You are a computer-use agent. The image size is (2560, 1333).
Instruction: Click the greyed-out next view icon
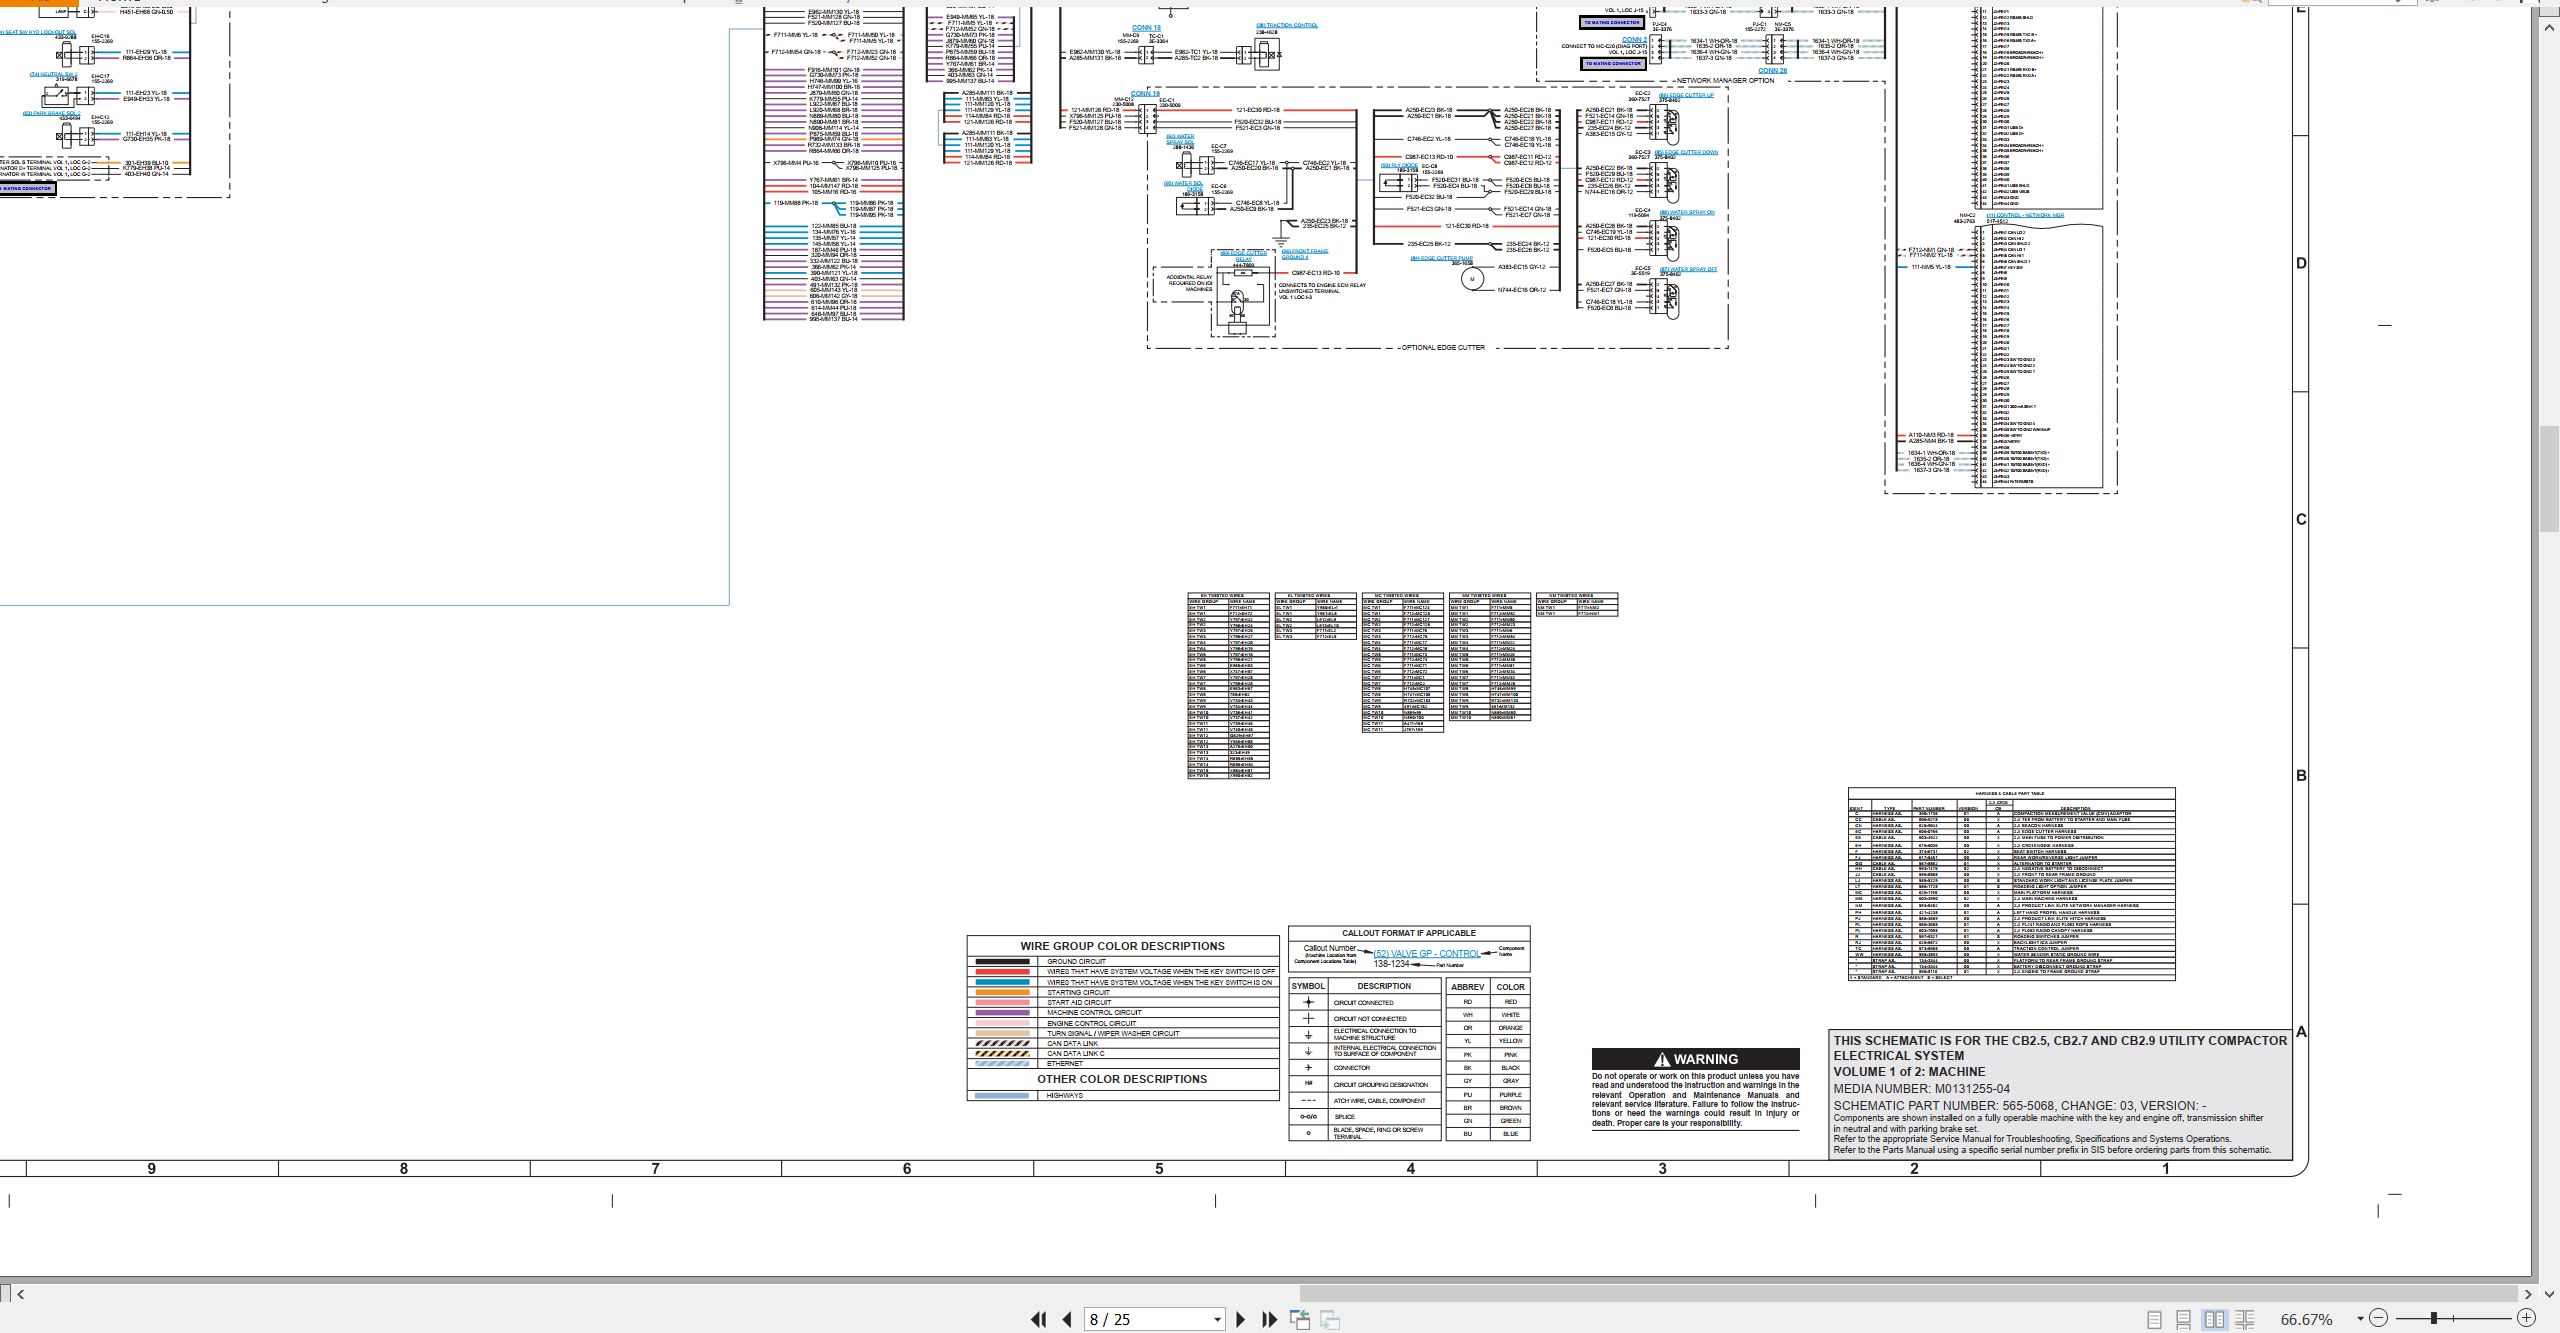(1330, 1319)
